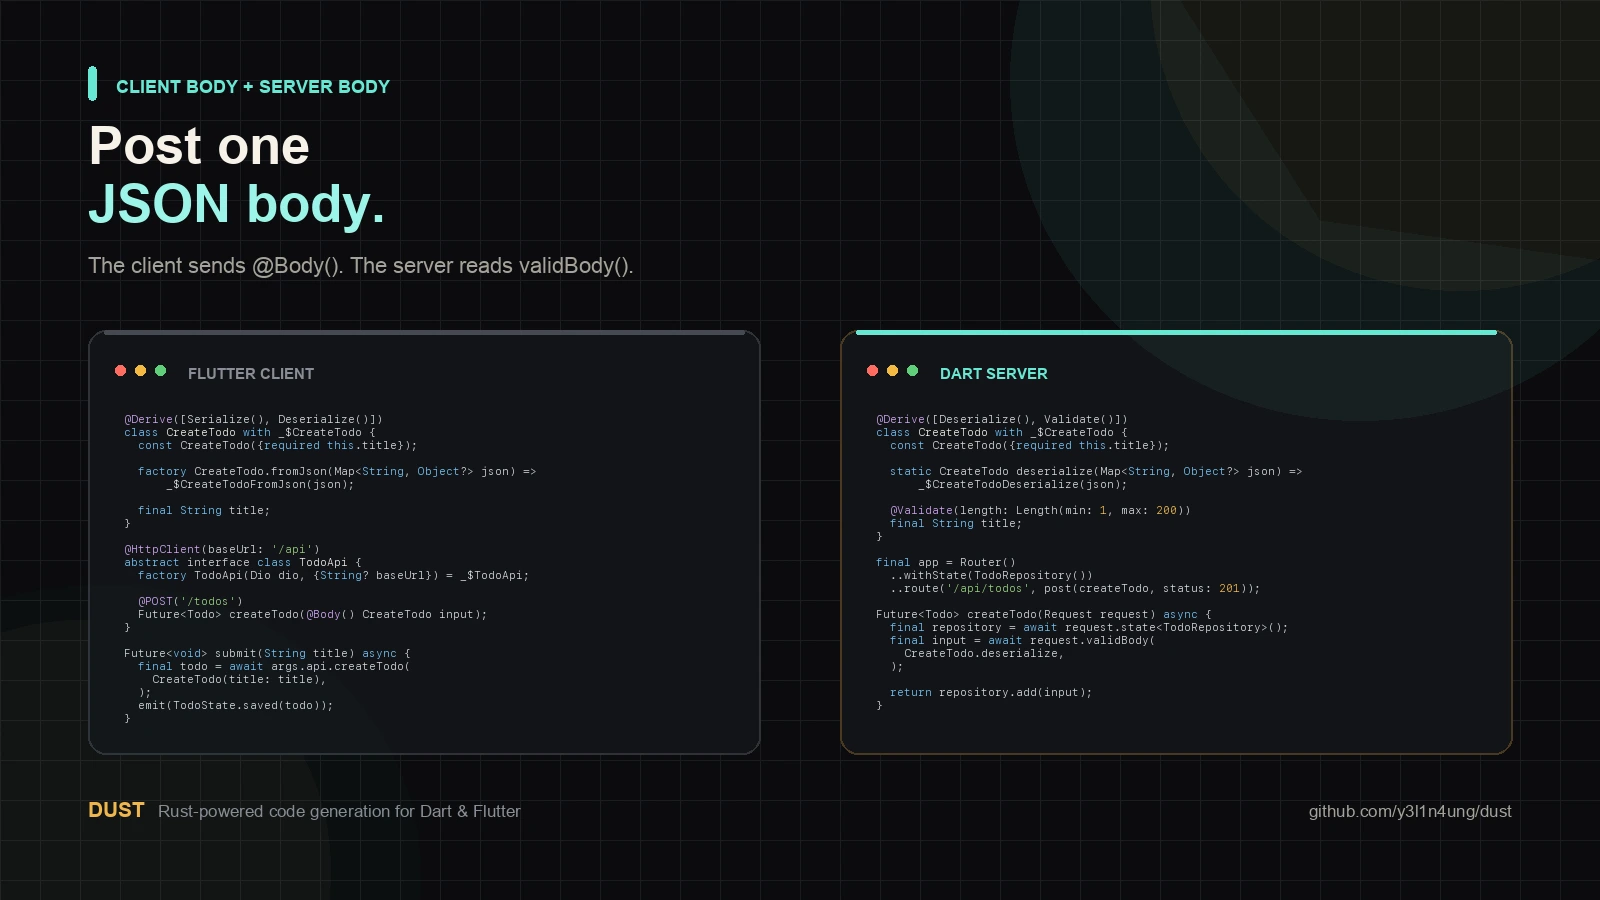Click 'final String title;' in Flutter Client code
The width and height of the screenshot is (1600, 900).
204,511
